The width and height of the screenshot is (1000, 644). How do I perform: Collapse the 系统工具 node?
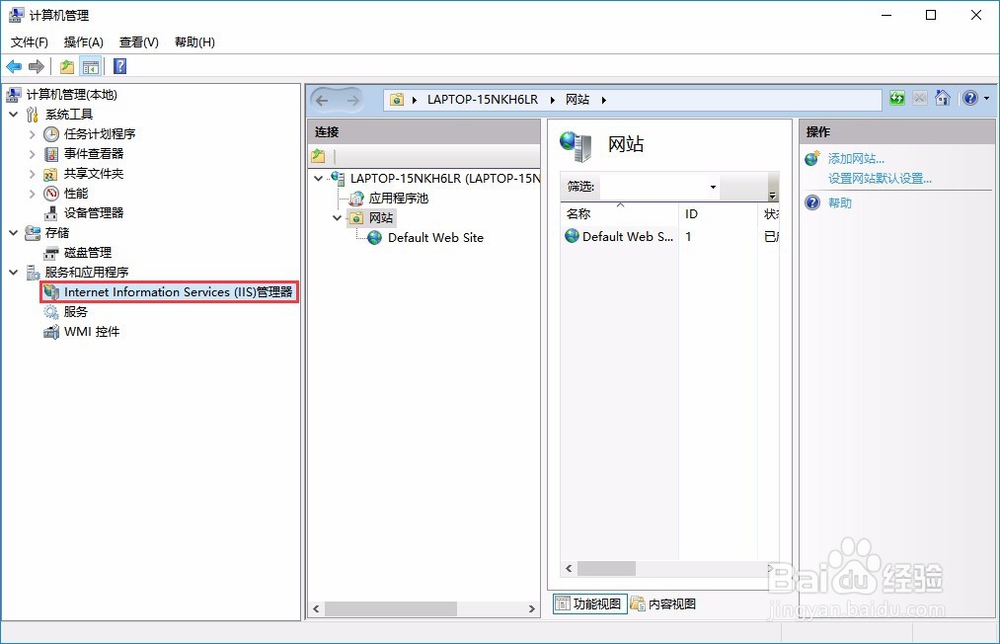click(13, 115)
